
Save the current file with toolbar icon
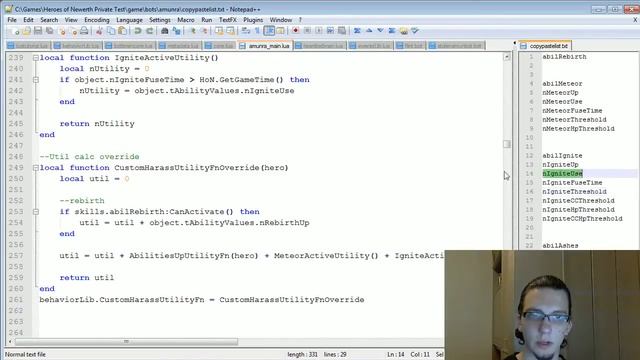coord(38,31)
